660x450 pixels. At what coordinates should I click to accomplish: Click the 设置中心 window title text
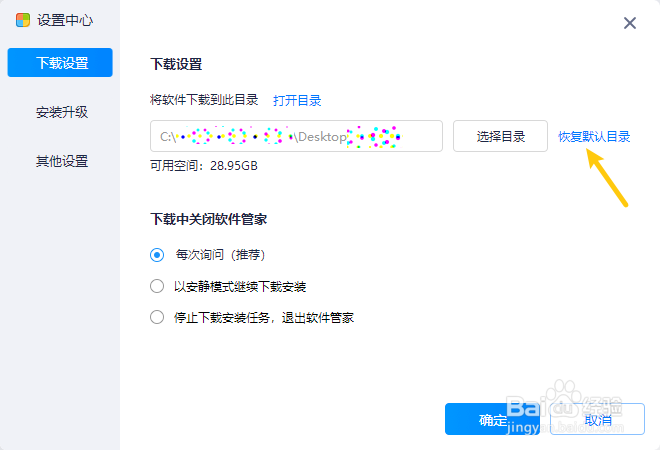(65, 21)
